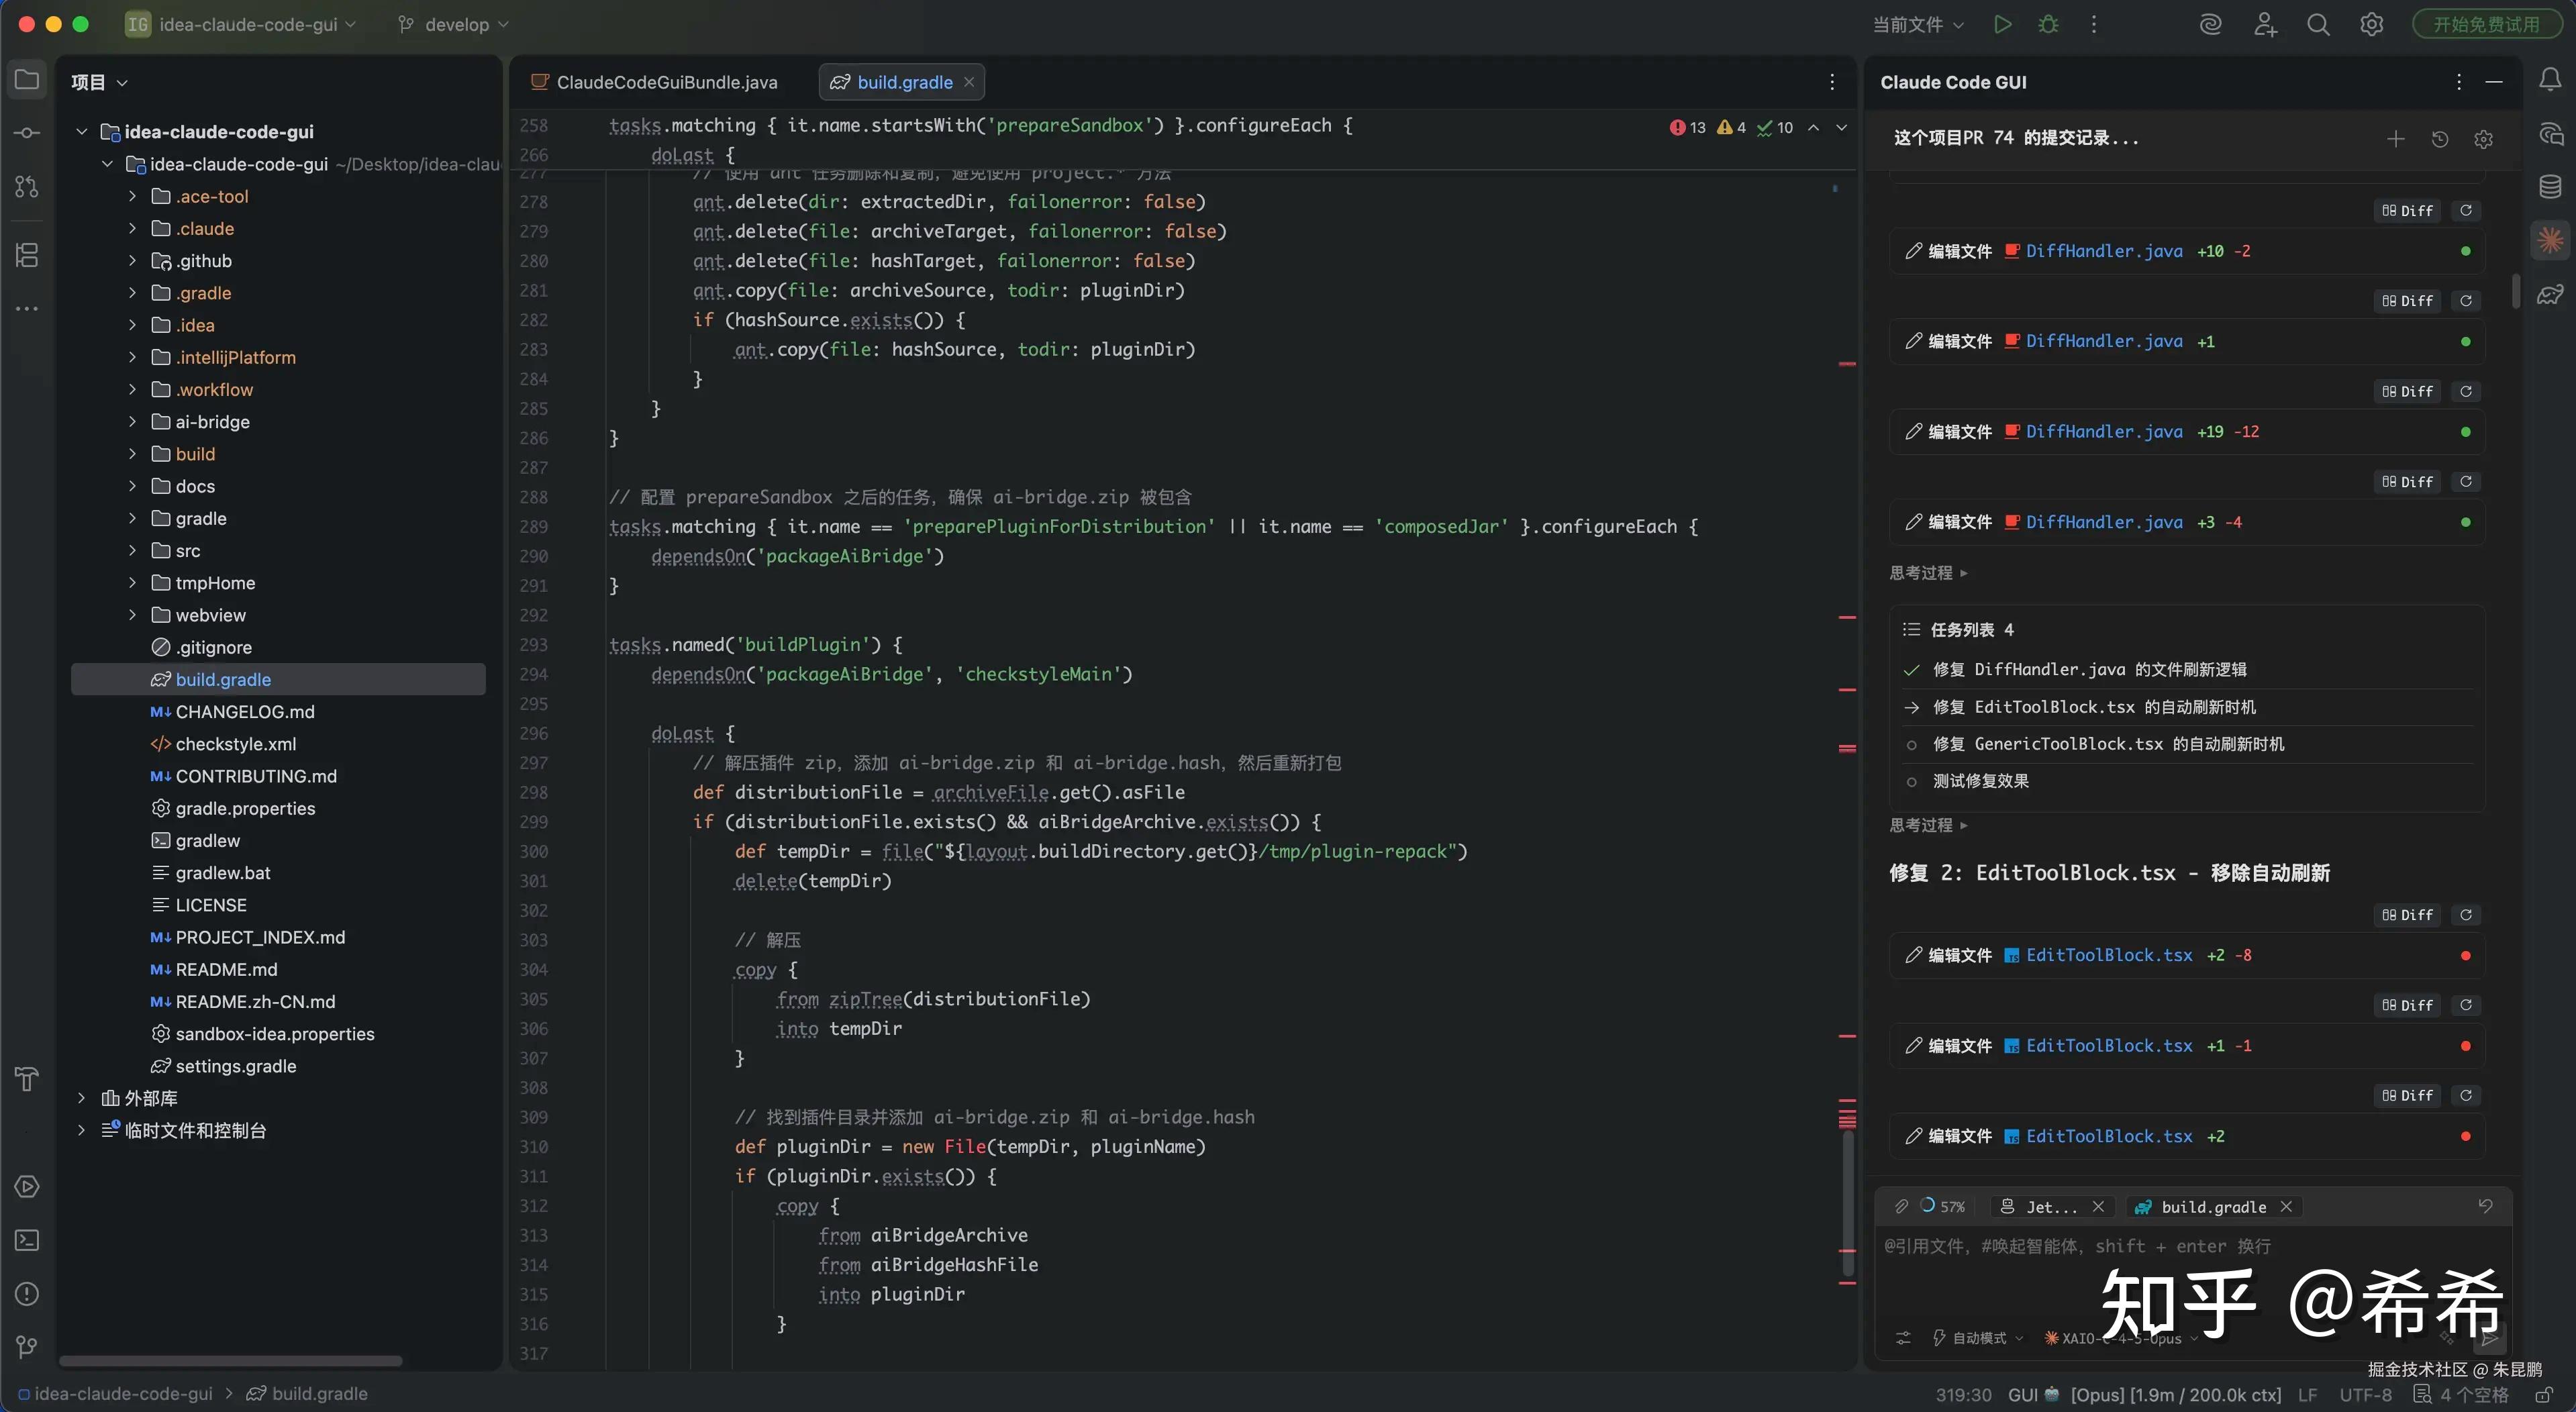This screenshot has height=1412, width=2576.
Task: Open the 自动模式 mode dropdown
Action: click(x=1978, y=1338)
